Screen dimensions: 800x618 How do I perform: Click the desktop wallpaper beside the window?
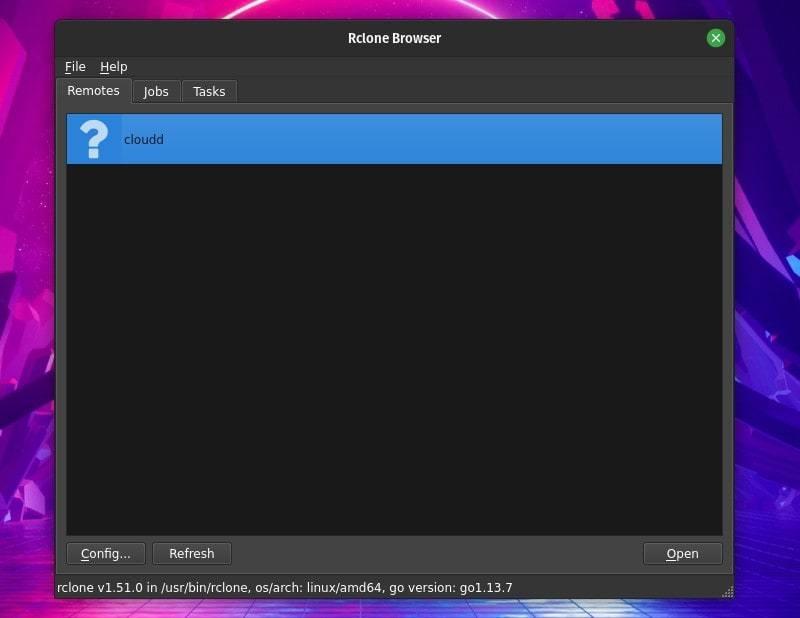pyautogui.click(x=25, y=300)
